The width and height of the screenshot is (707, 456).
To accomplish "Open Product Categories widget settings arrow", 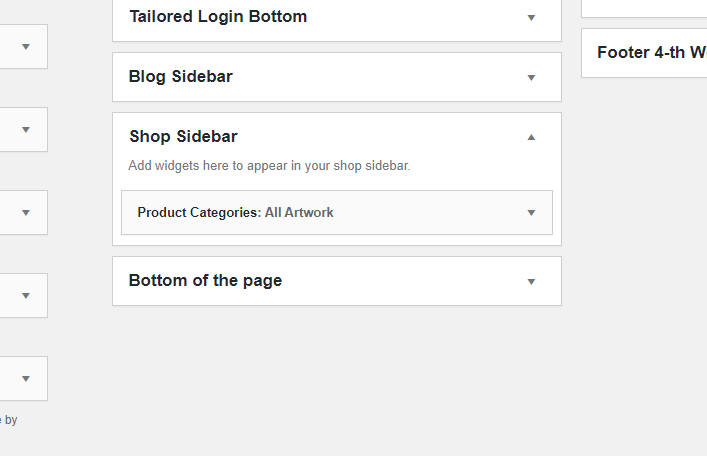I will coord(531,213).
